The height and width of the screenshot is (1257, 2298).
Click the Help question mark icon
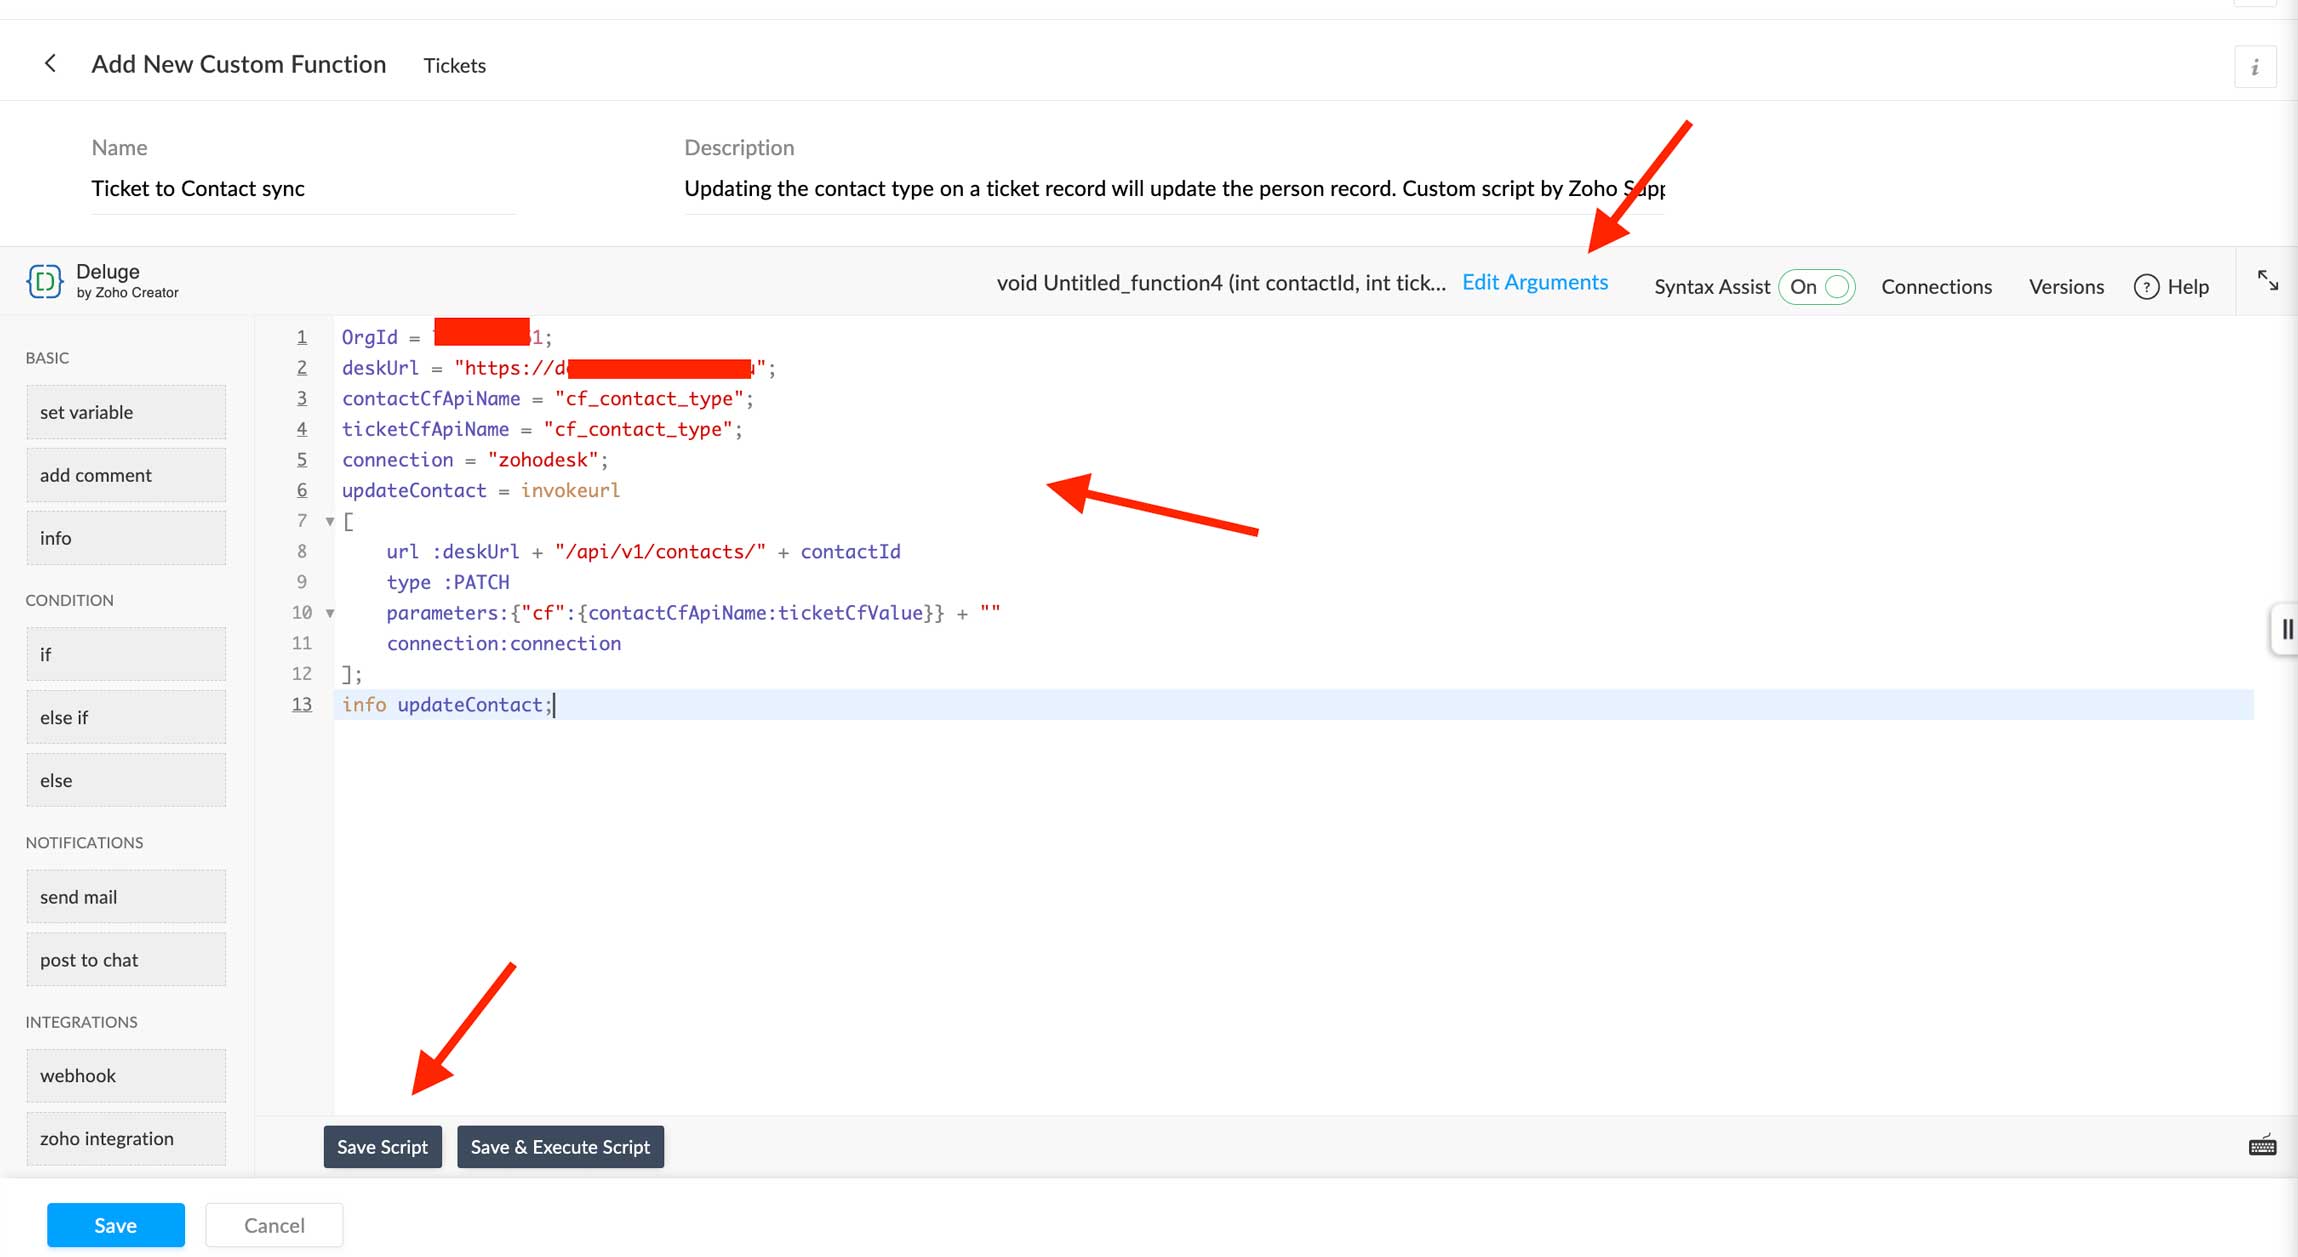pyautogui.click(x=2146, y=287)
